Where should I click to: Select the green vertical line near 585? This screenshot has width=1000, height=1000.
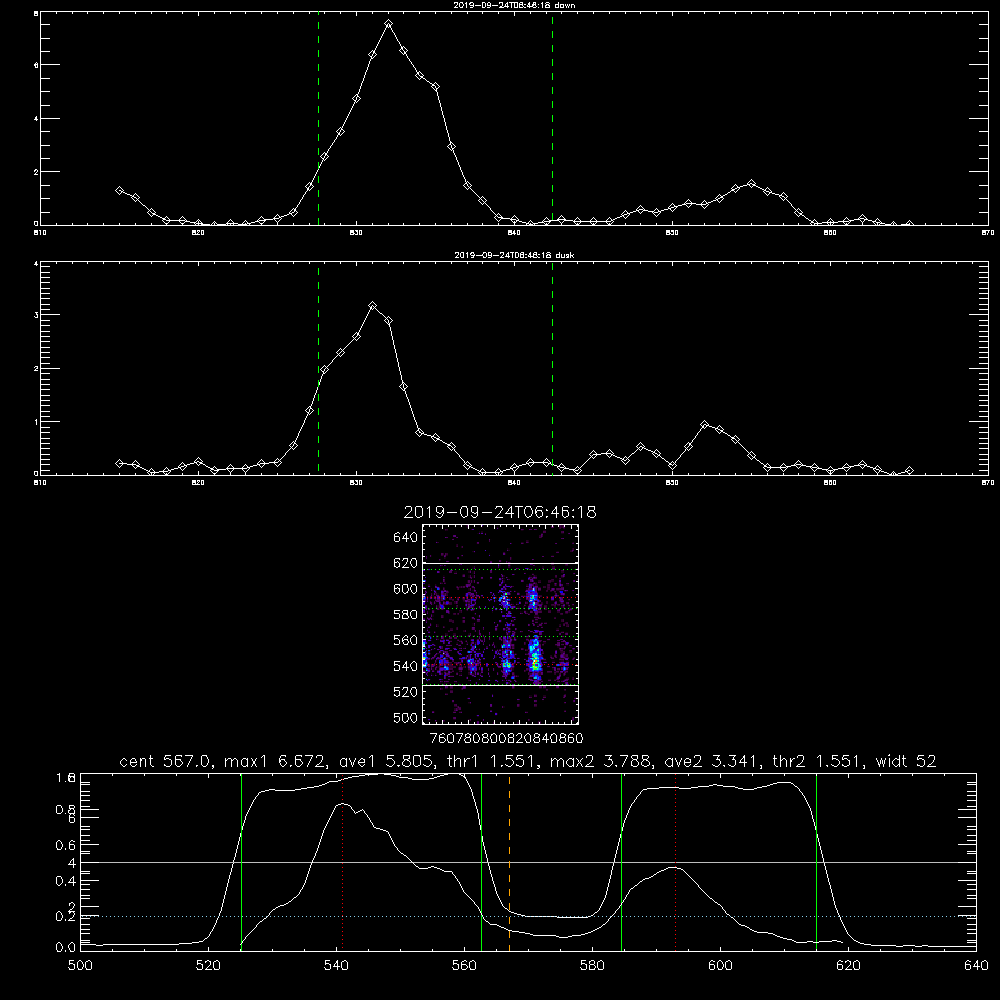[x=621, y=862]
